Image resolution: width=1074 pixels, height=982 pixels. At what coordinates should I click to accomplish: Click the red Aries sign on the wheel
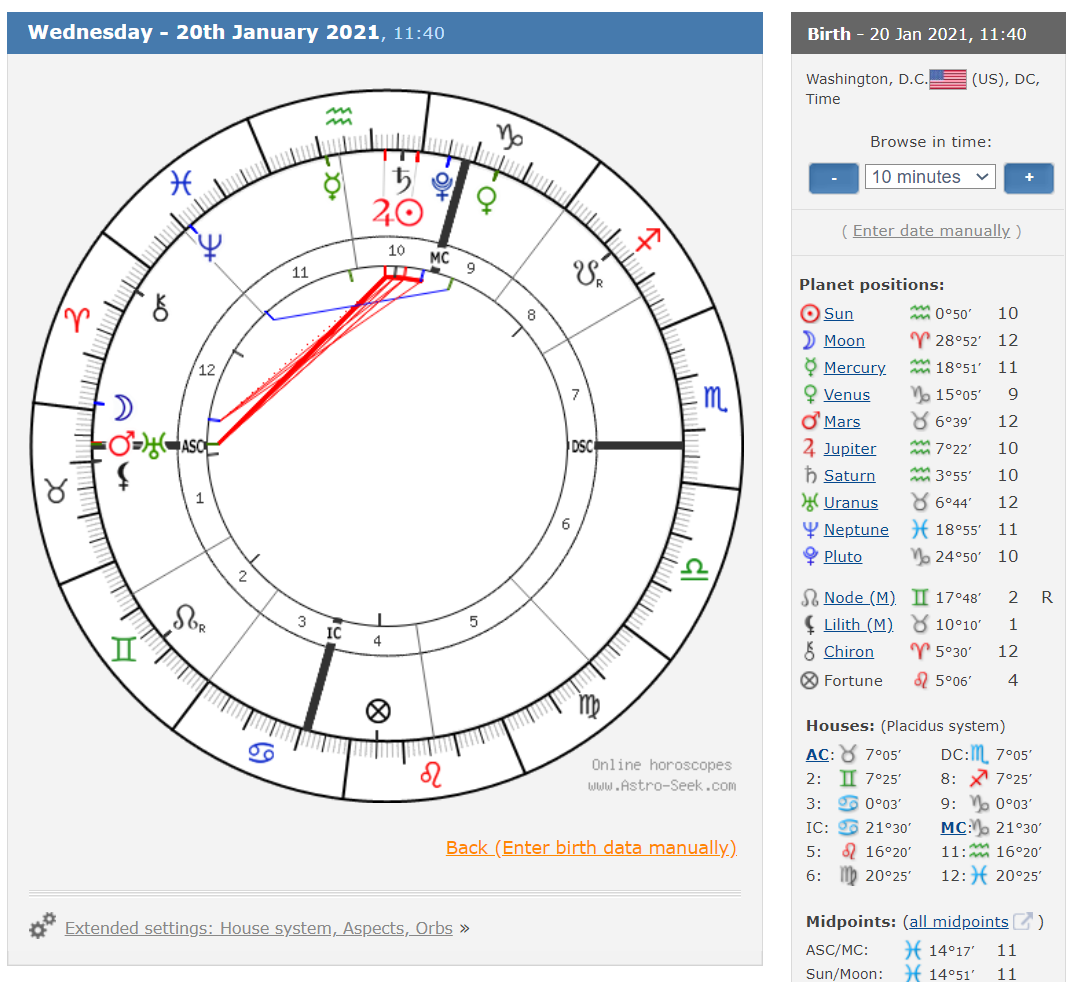[77, 319]
